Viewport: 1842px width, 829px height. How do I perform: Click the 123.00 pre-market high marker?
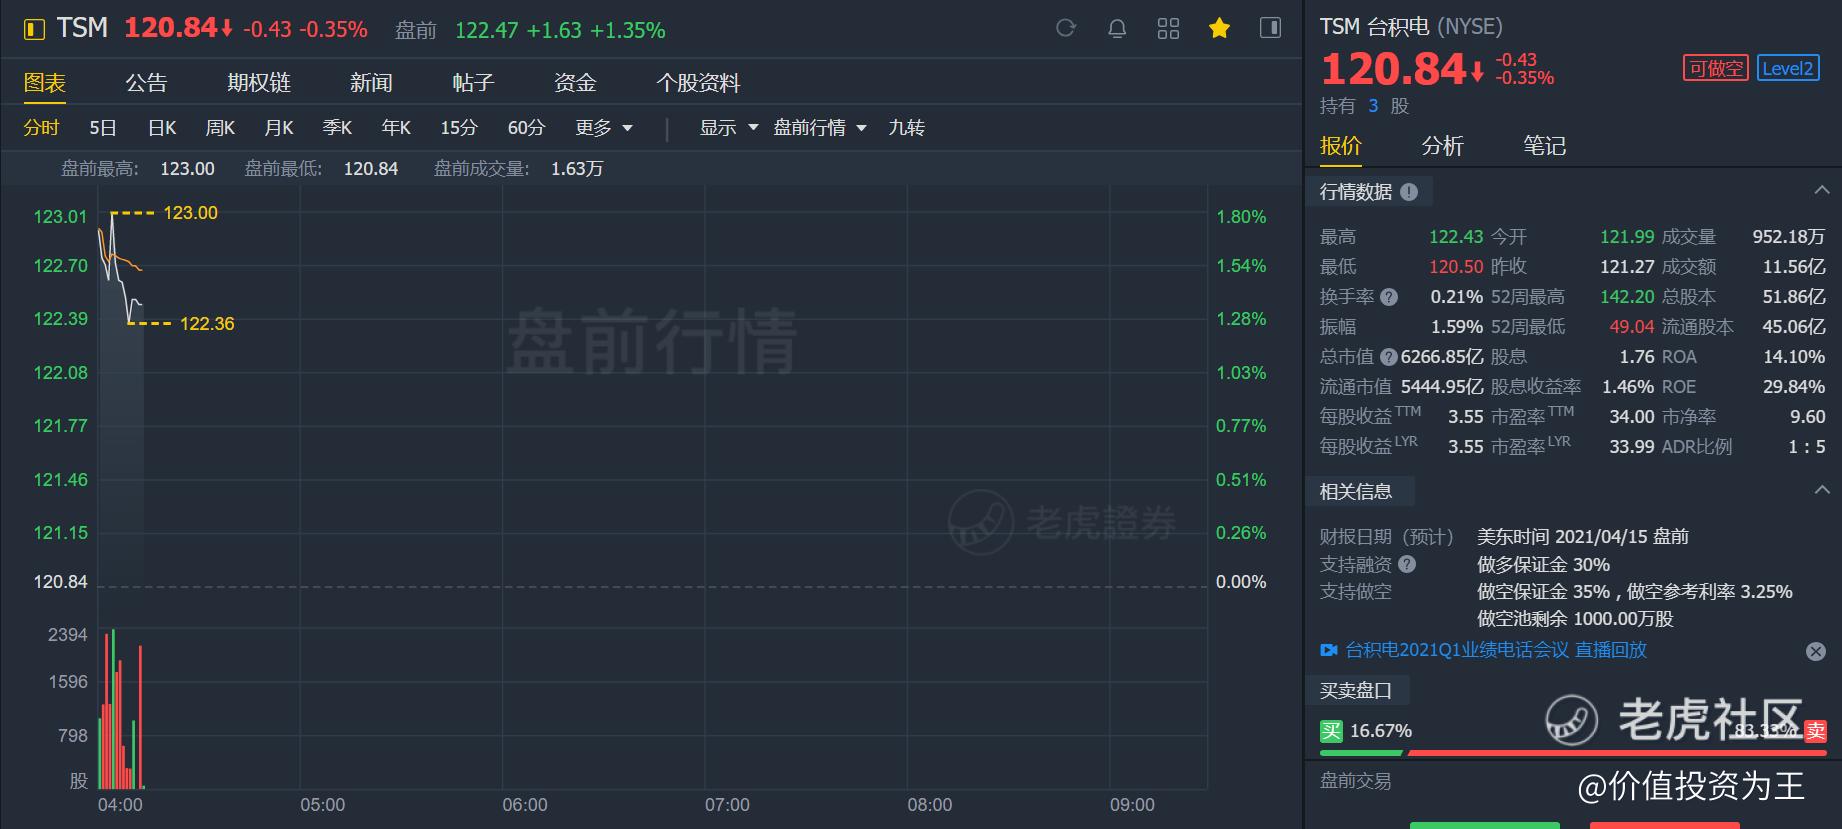click(x=190, y=213)
